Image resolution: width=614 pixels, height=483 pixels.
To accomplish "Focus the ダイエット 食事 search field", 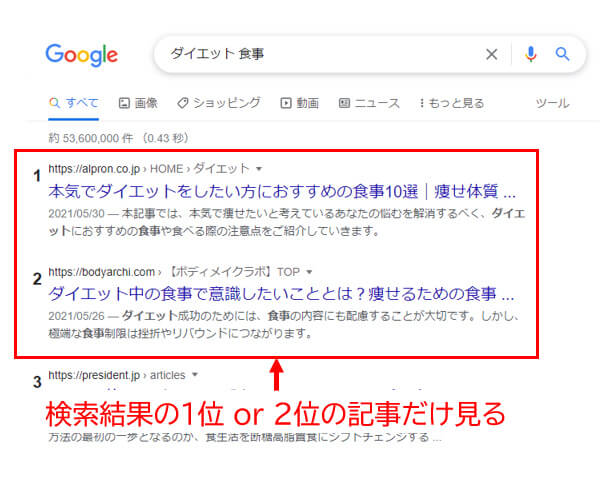I will tap(321, 54).
